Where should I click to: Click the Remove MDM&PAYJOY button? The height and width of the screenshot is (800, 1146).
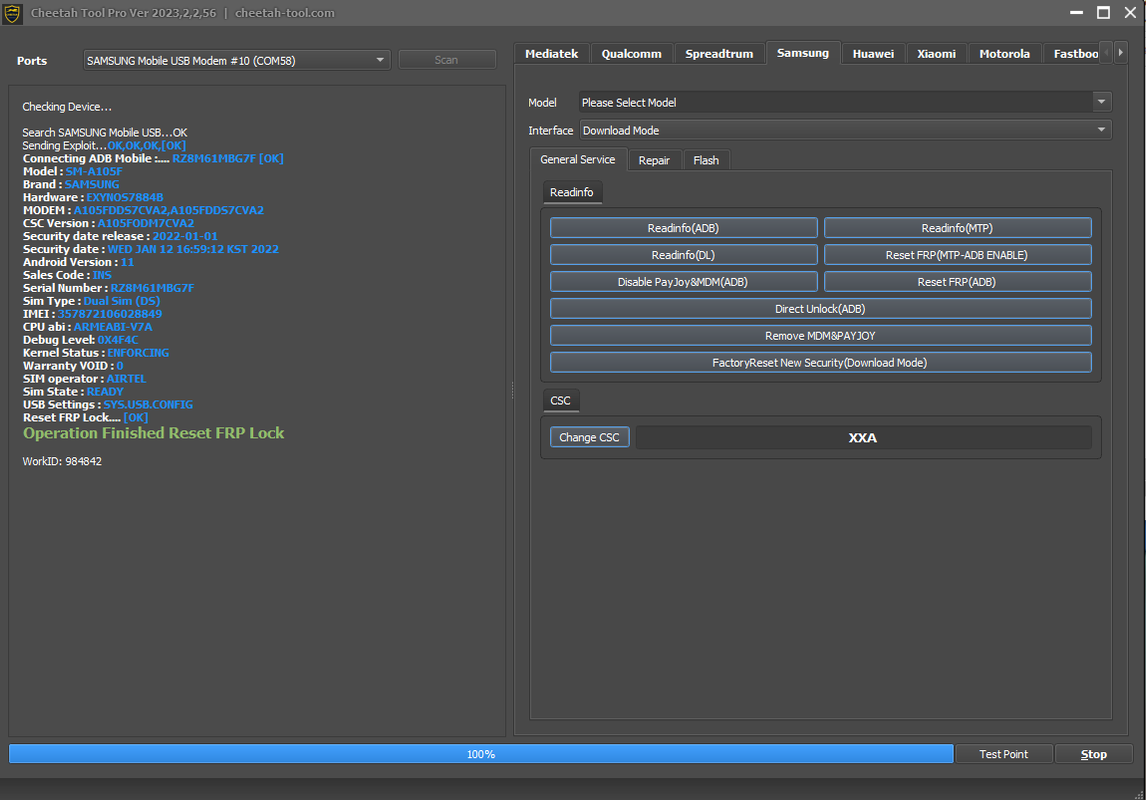click(821, 336)
